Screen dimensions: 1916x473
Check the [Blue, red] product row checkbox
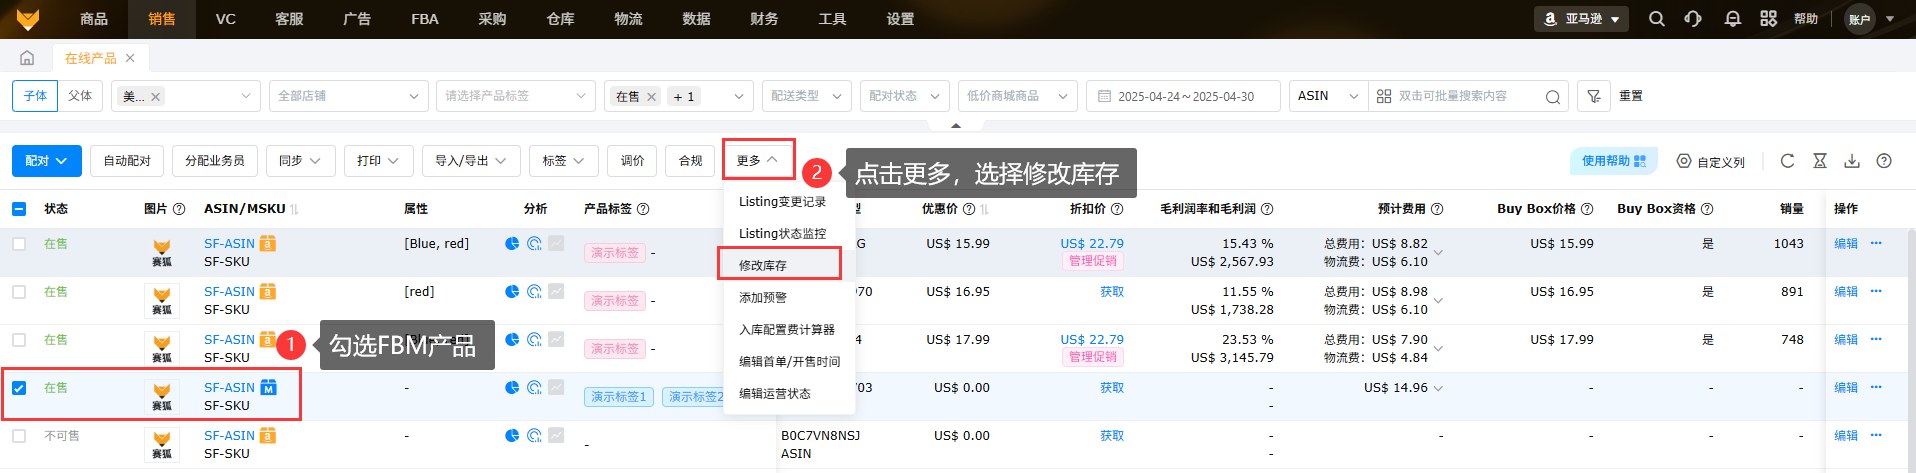[x=19, y=243]
